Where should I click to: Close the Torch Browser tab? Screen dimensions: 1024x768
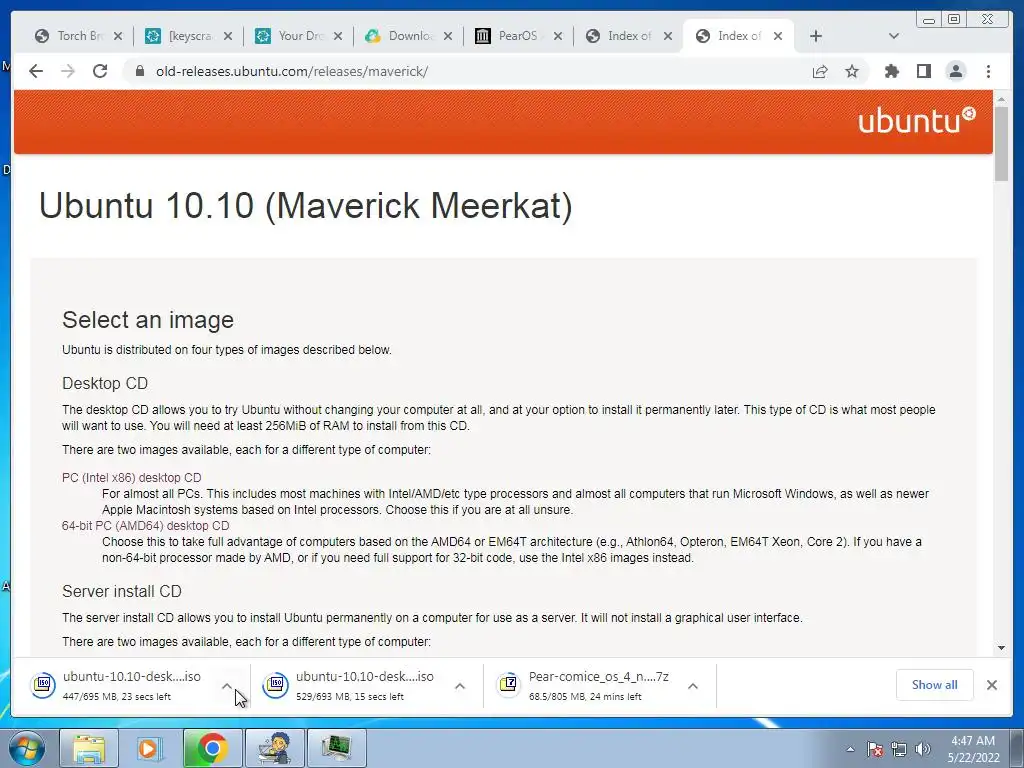118,36
